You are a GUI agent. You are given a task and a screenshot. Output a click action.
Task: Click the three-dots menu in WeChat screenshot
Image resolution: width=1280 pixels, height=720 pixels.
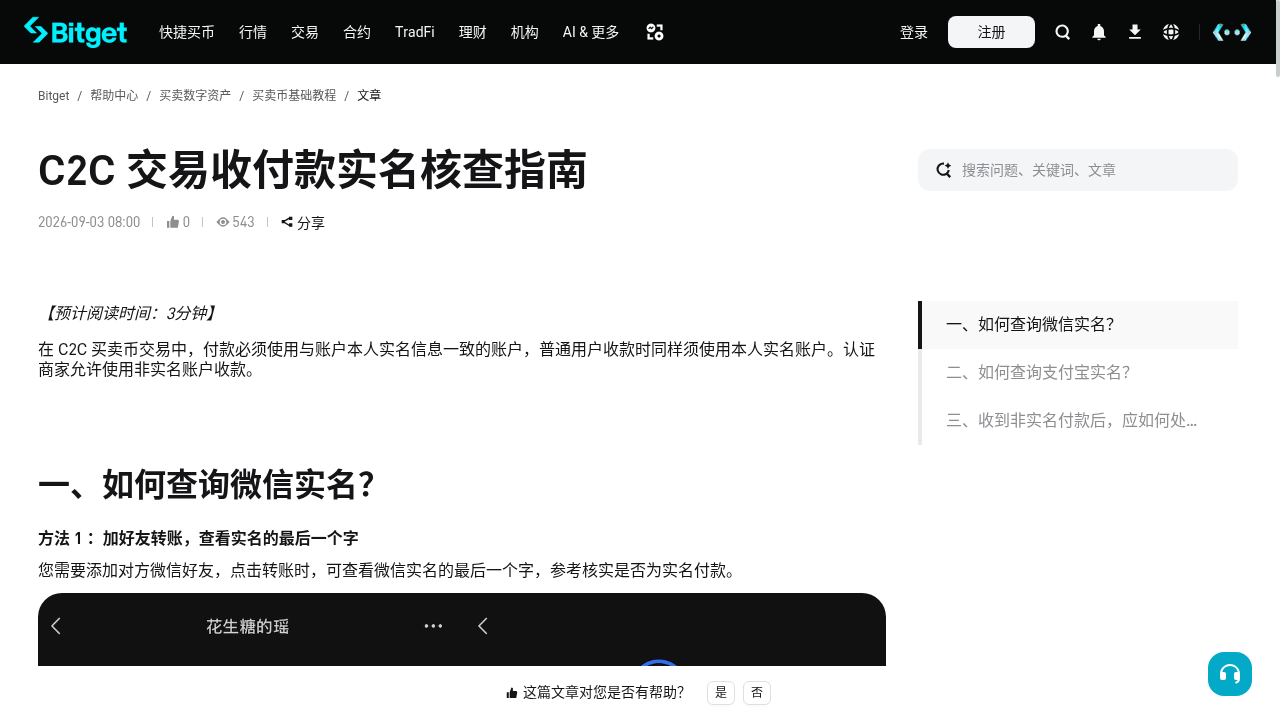(x=433, y=626)
